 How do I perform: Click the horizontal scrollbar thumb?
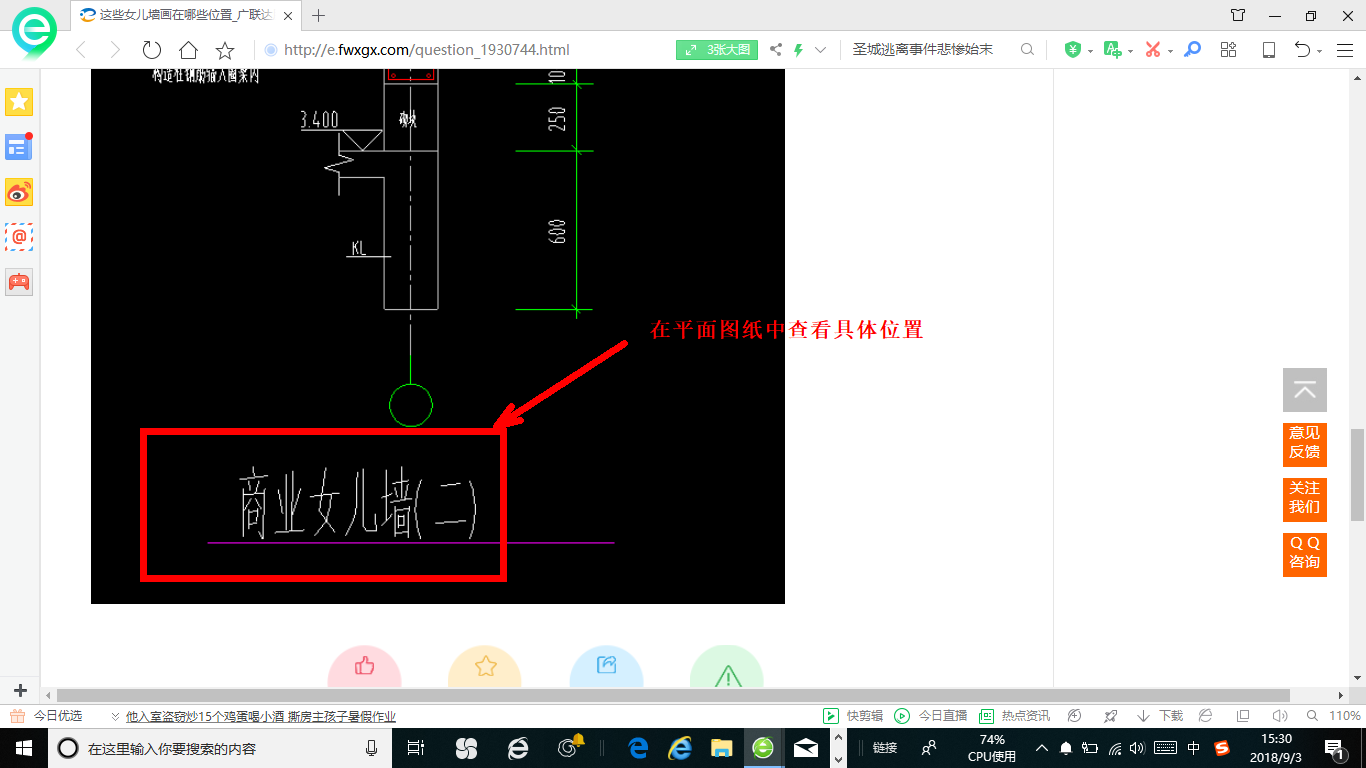pos(673,695)
